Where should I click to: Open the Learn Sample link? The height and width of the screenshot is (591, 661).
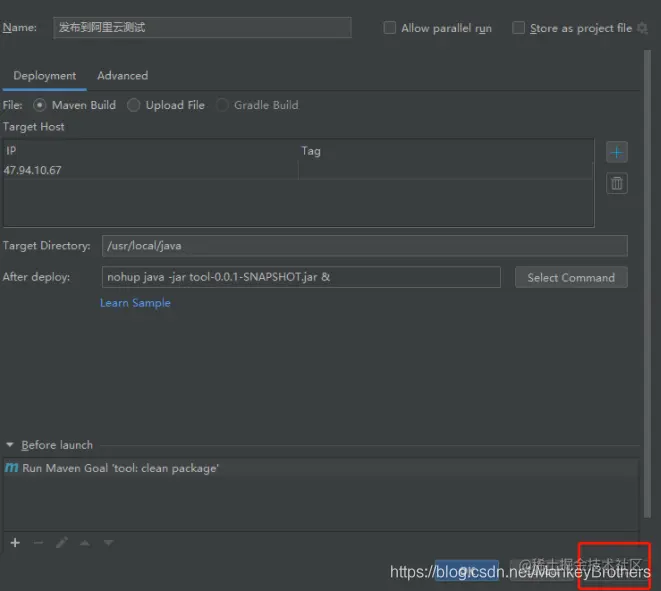click(135, 303)
